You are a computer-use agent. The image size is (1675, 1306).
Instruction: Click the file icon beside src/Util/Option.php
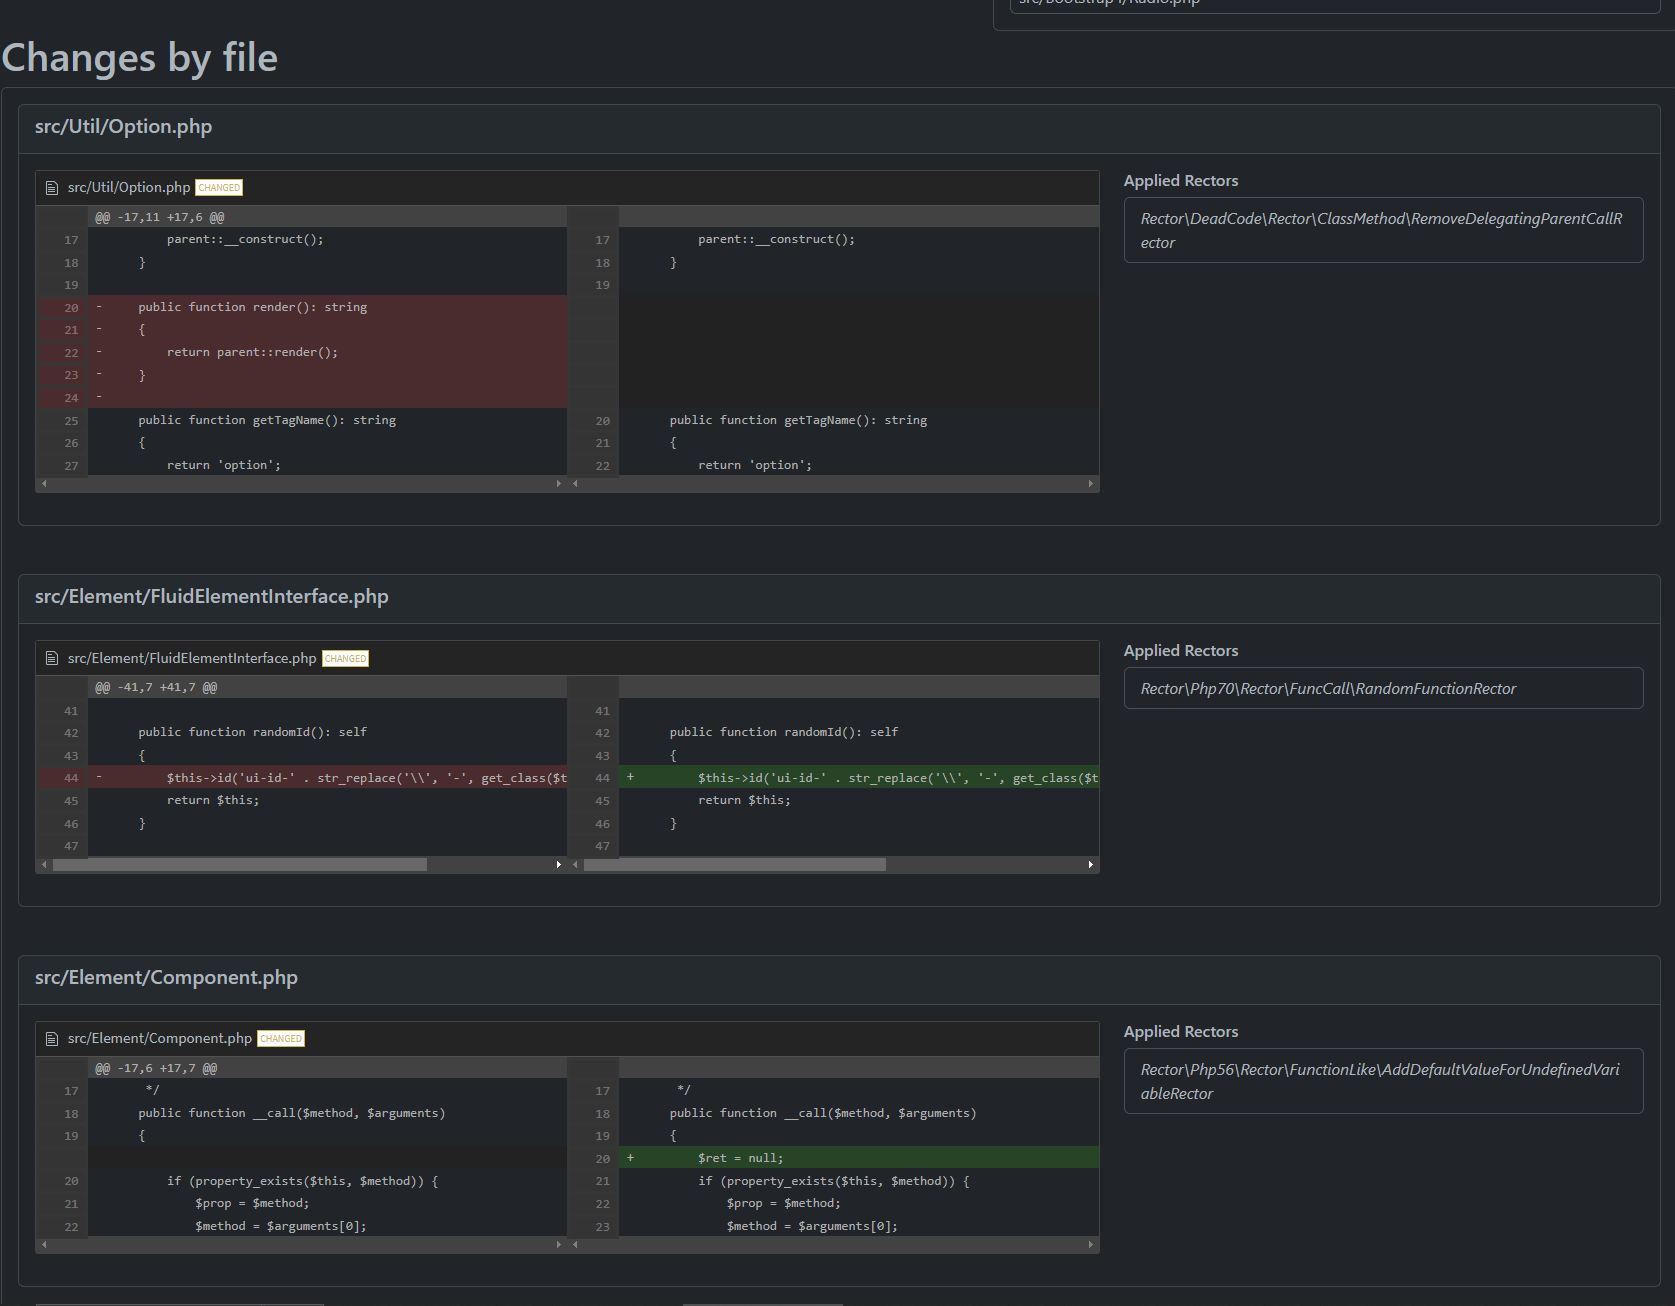coord(52,188)
